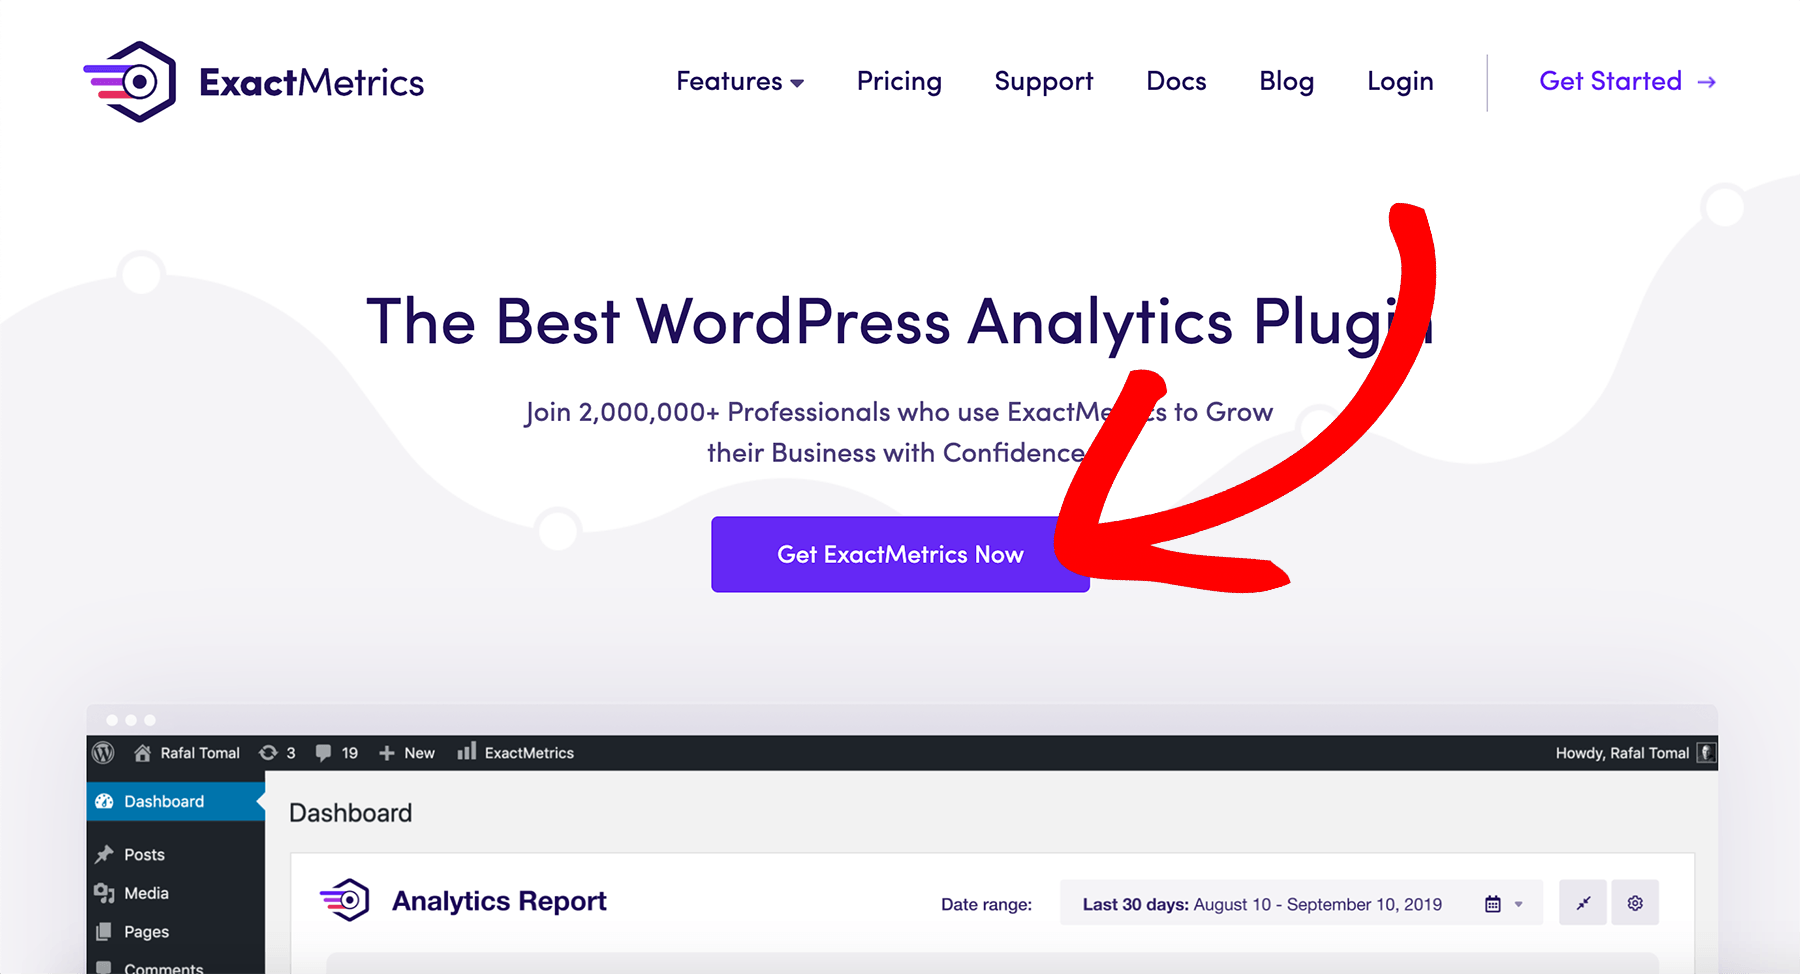Click the comments bubble icon showing 19
Screen dimensions: 1800x974
(323, 753)
